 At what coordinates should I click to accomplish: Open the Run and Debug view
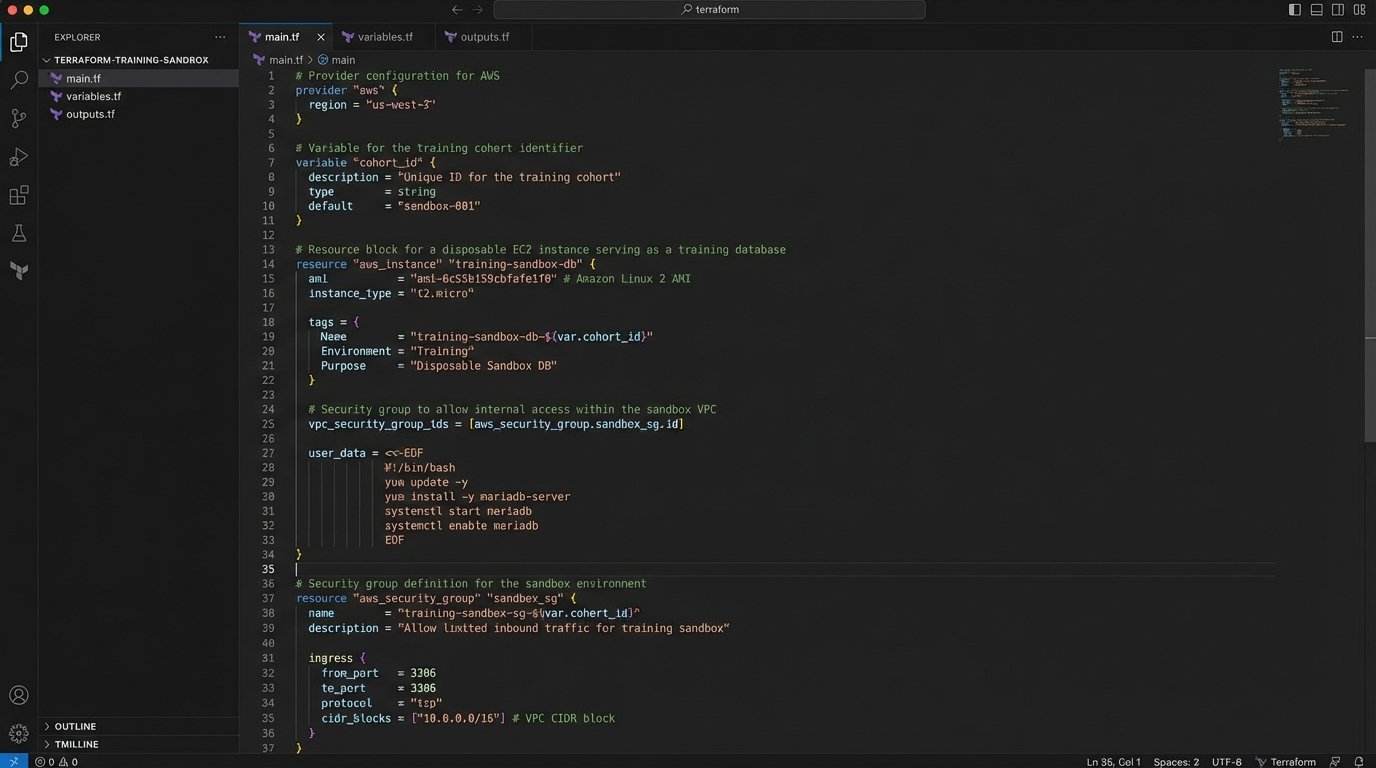(18, 157)
